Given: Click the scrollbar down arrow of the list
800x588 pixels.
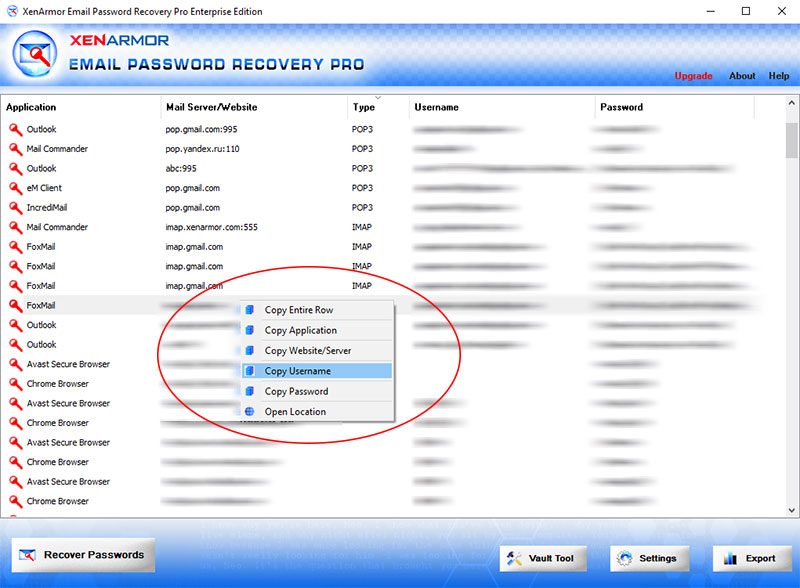Looking at the screenshot, I should (x=791, y=510).
